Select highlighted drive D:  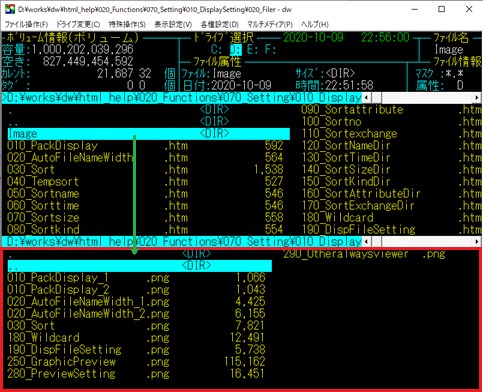click(236, 50)
